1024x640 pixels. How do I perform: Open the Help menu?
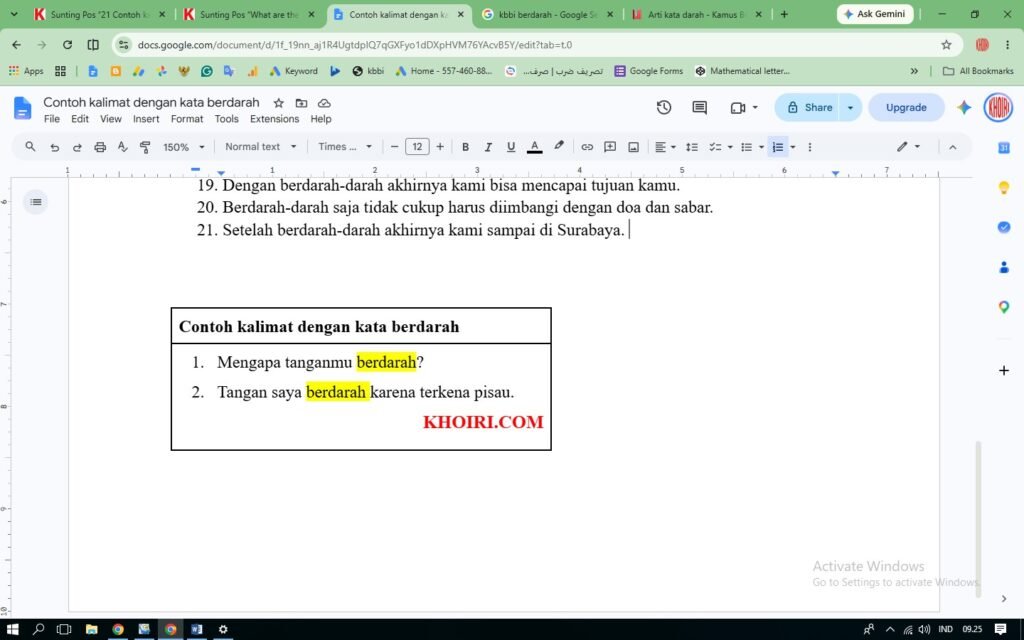321,119
